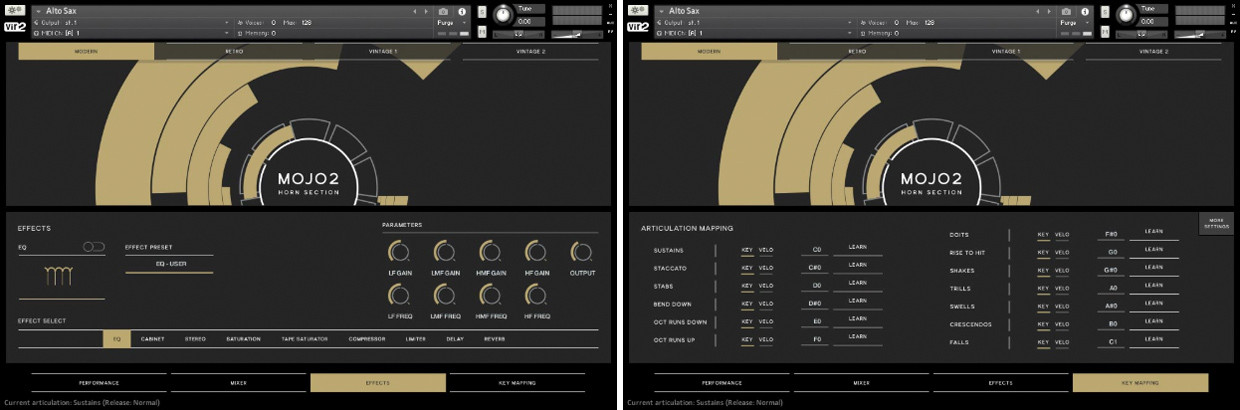Select RETRO tab in Effects-page panel
This screenshot has height=410, width=1240.
pos(234,51)
